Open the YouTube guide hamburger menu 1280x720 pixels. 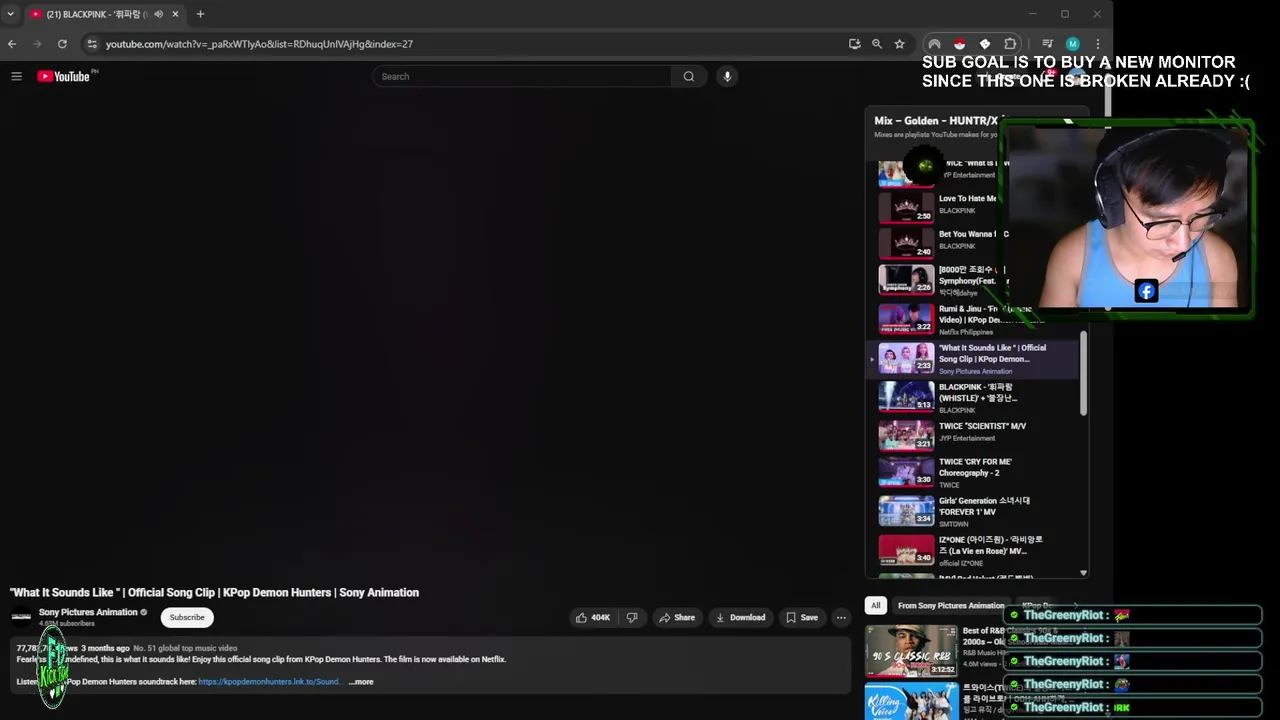click(x=16, y=76)
